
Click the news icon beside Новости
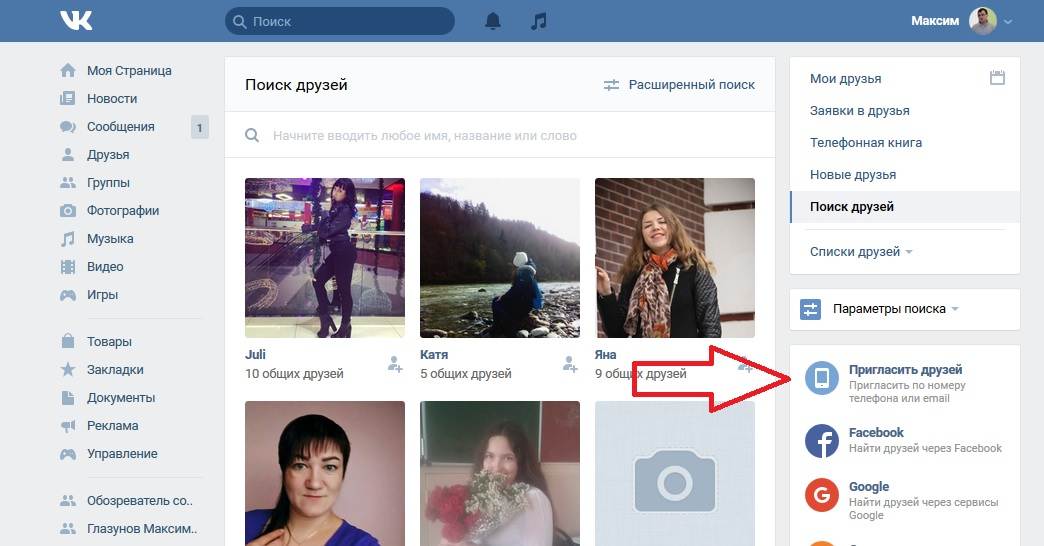click(x=68, y=99)
